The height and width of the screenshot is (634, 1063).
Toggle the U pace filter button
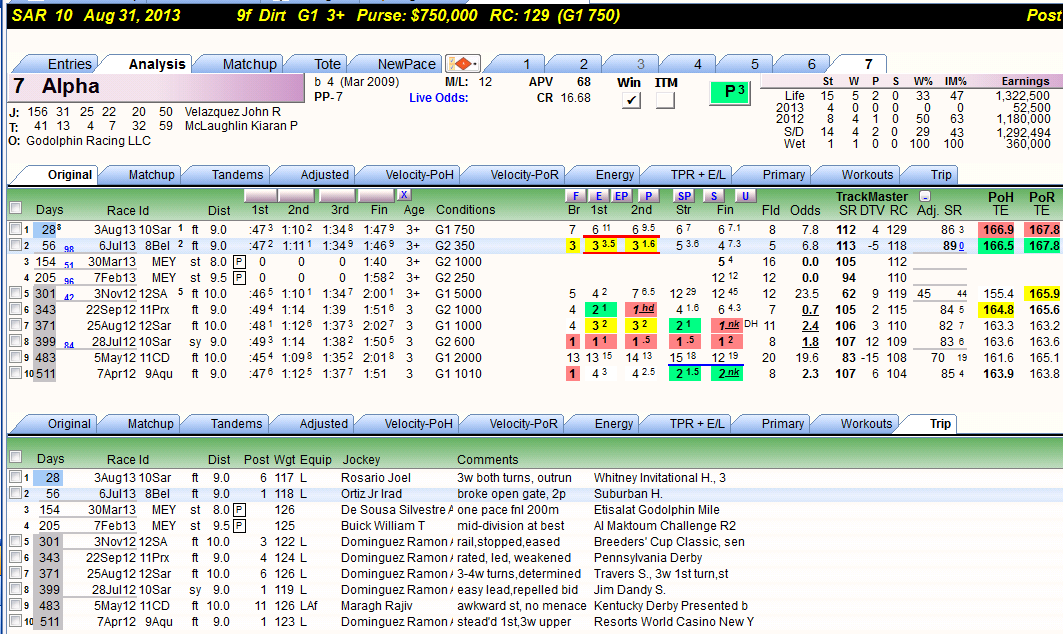point(745,196)
